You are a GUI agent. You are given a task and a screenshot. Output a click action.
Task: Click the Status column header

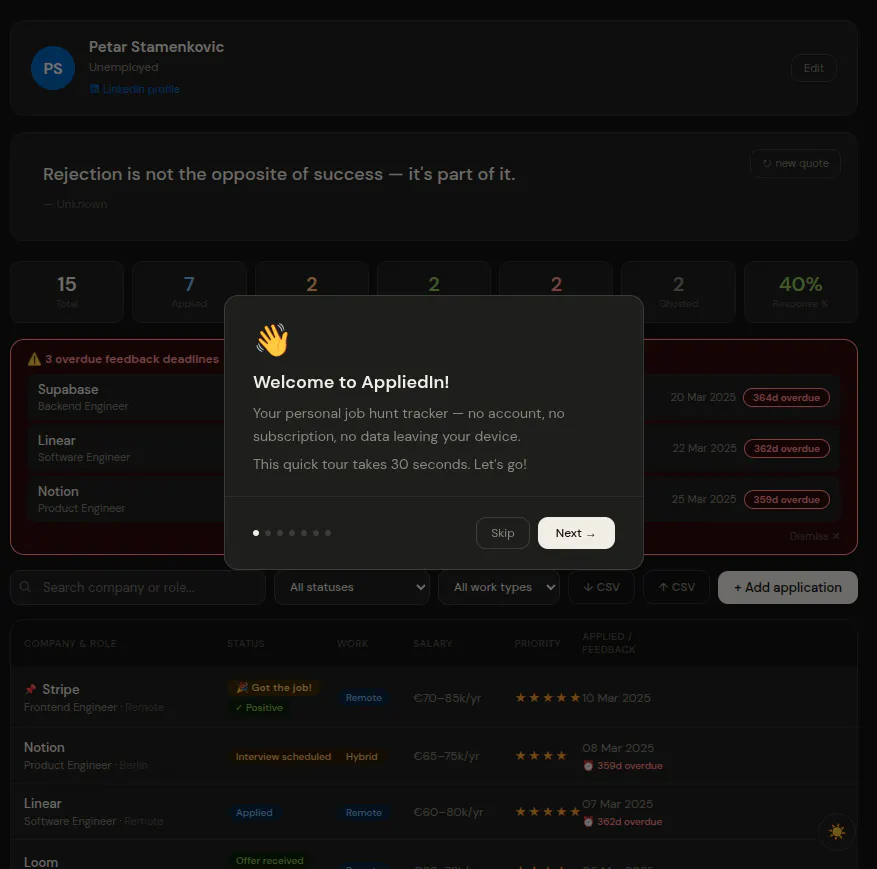click(x=246, y=644)
